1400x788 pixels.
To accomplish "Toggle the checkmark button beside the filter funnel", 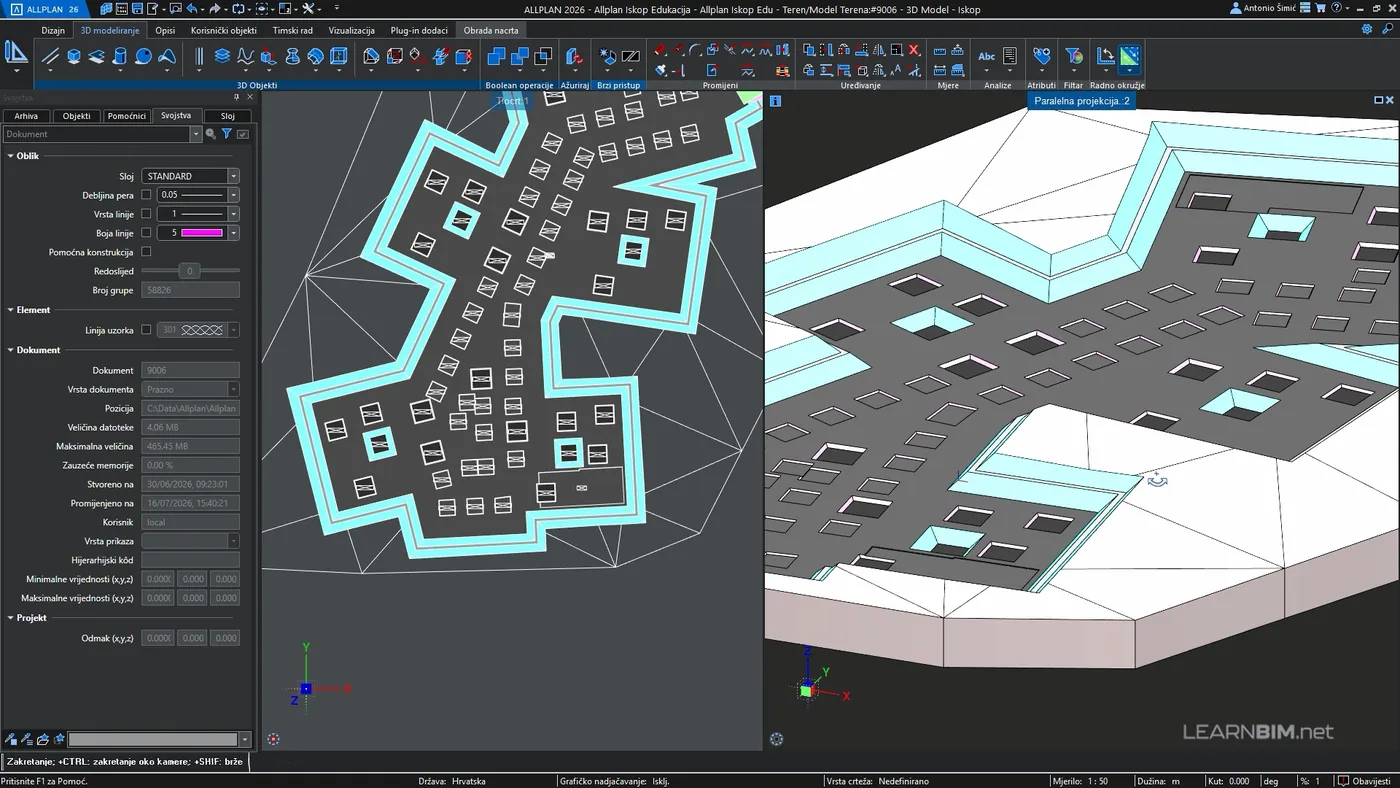I will pyautogui.click(x=243, y=134).
